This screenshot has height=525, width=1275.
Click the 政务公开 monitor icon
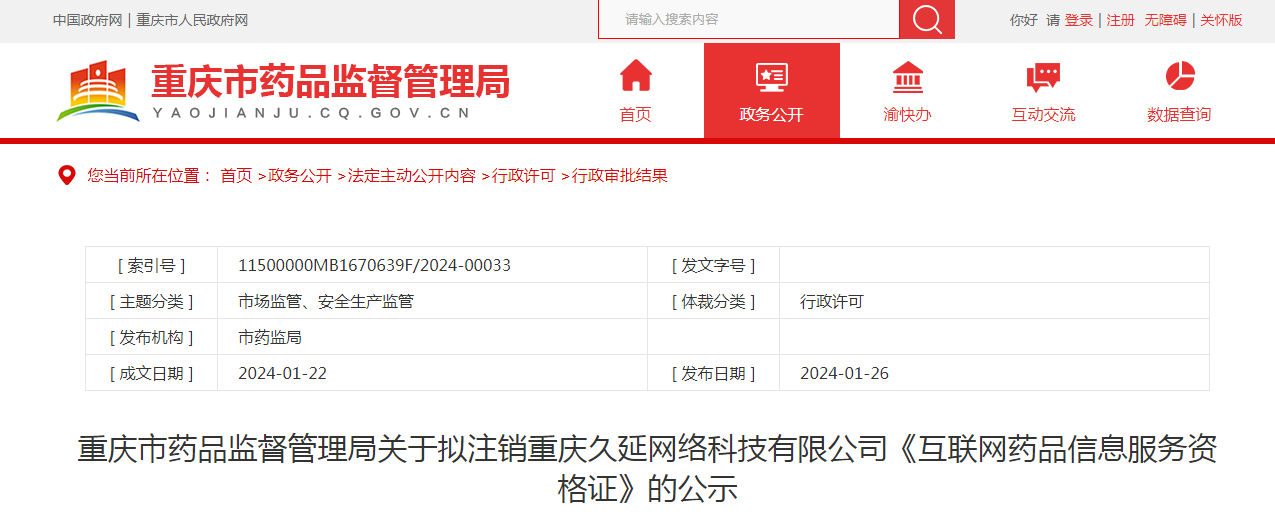tap(771, 77)
